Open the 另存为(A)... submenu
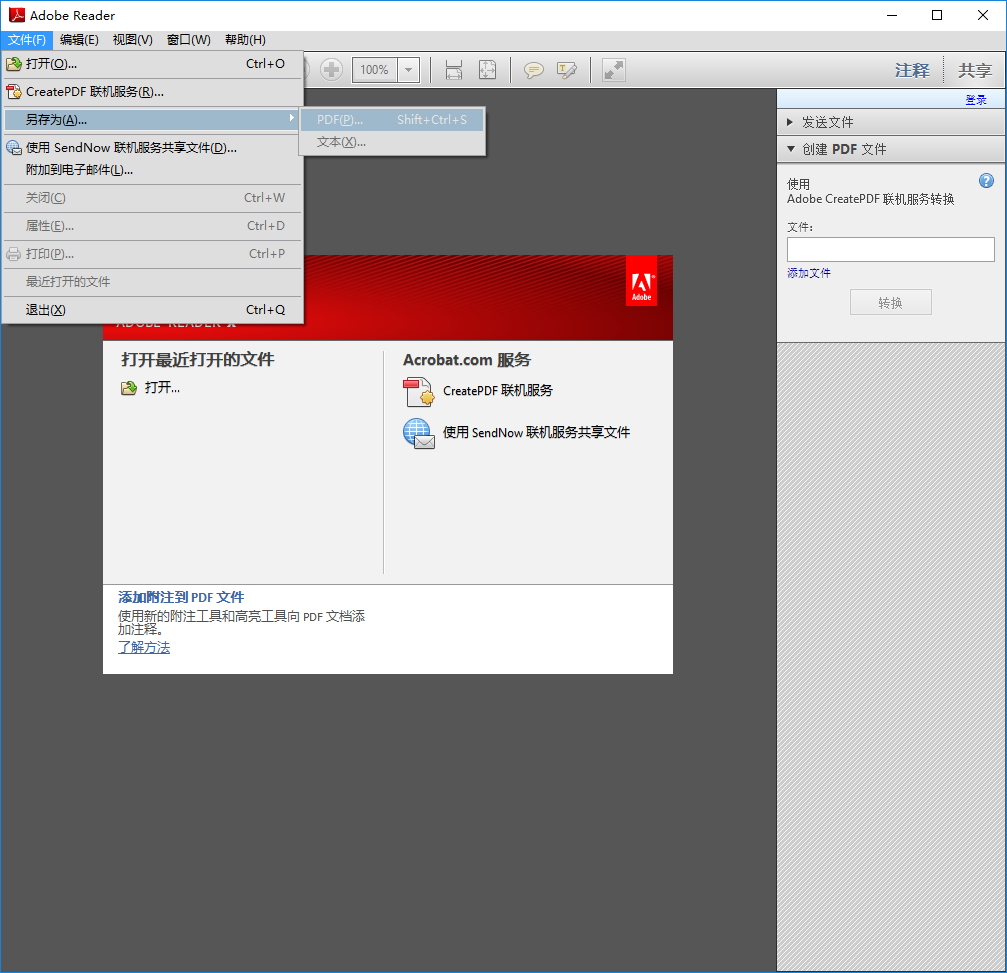Screen dimensions: 1007x973 tap(152, 119)
